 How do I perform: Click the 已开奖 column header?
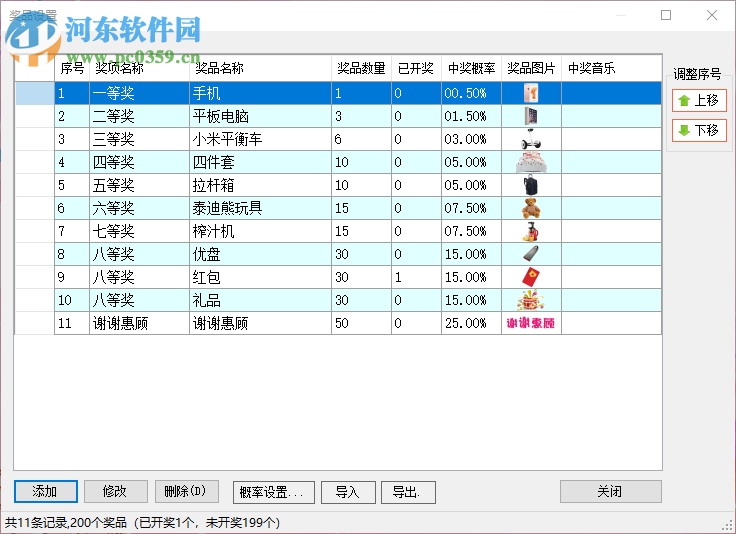[416, 69]
